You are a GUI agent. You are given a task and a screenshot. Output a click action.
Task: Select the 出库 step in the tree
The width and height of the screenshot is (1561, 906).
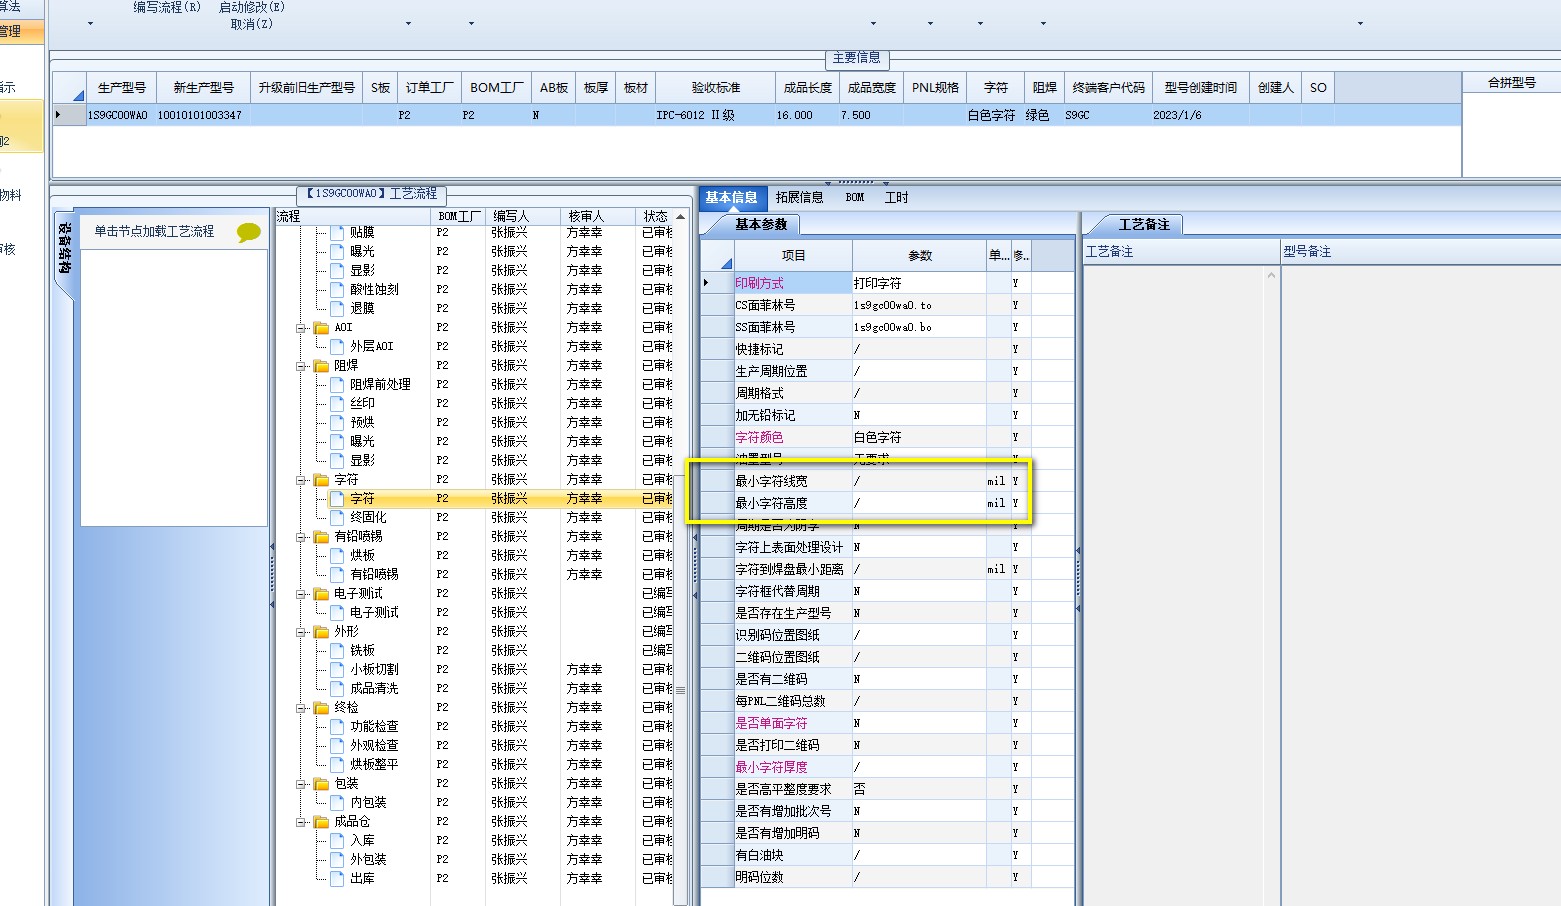(362, 878)
